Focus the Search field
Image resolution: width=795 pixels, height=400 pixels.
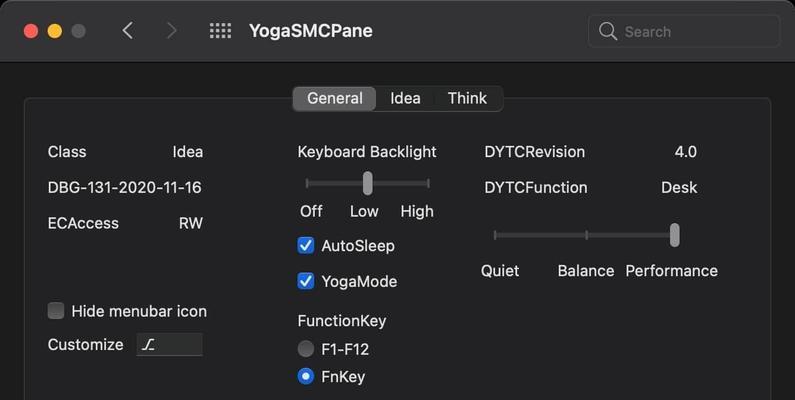(683, 31)
